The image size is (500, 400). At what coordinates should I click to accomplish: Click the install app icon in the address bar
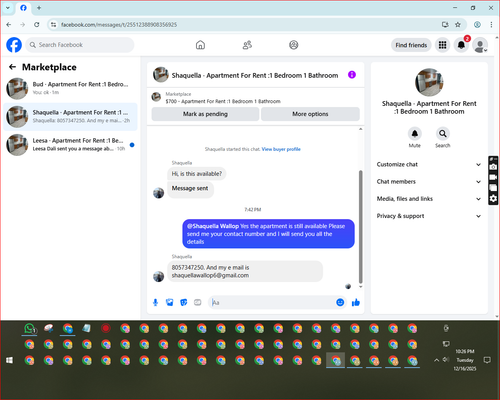(445, 24)
